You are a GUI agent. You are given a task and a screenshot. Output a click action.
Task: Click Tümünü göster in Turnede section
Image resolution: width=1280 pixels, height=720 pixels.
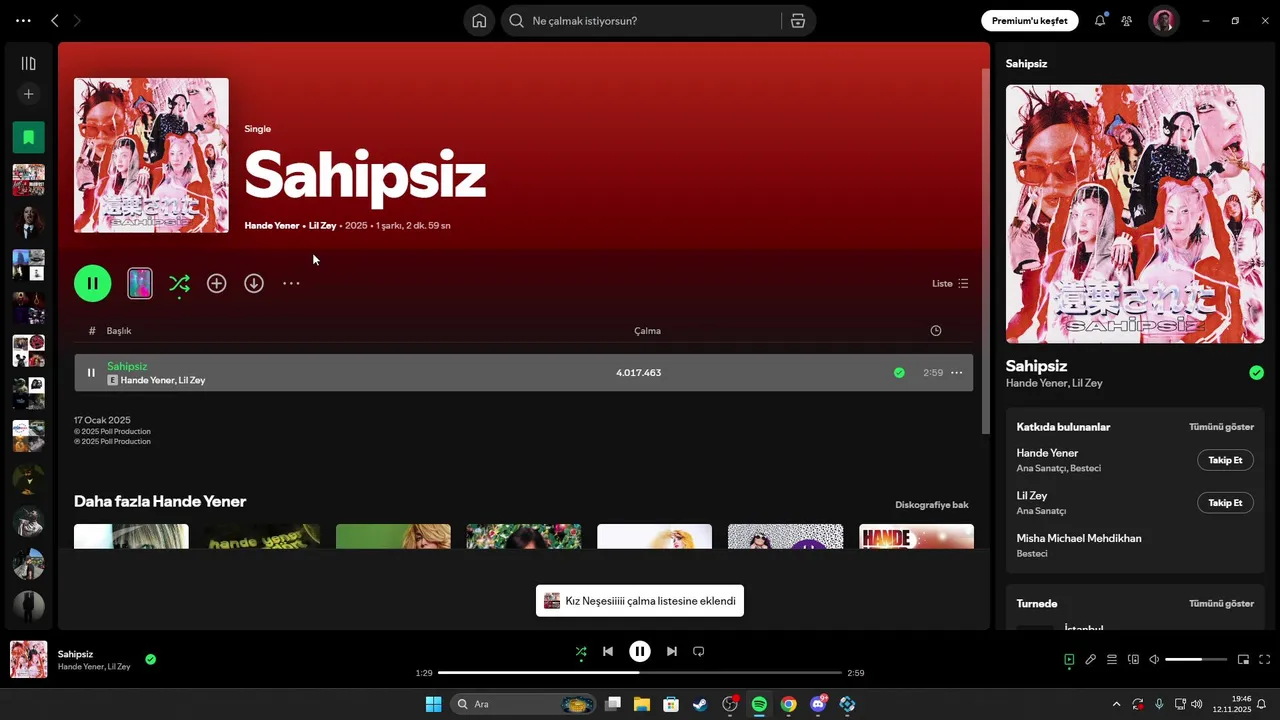click(1221, 604)
